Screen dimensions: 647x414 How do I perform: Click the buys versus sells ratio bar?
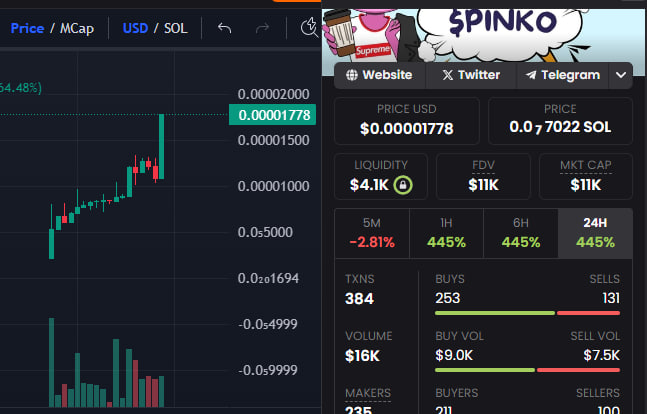[527, 313]
